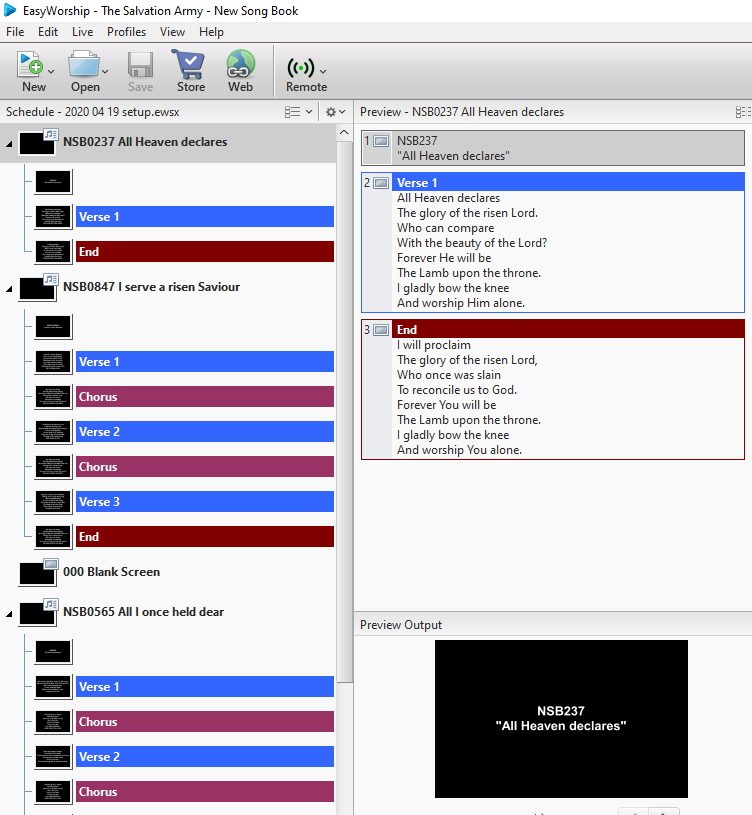Select second Chorus under NSB0565
This screenshot has height=815, width=752.
point(205,792)
